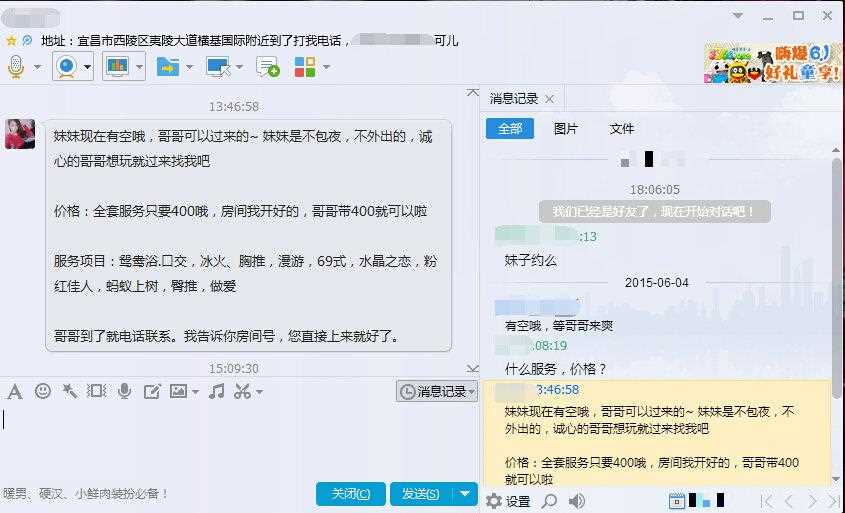Send a window shake nudge
The width and height of the screenshot is (845, 513).
pyautogui.click(x=96, y=391)
